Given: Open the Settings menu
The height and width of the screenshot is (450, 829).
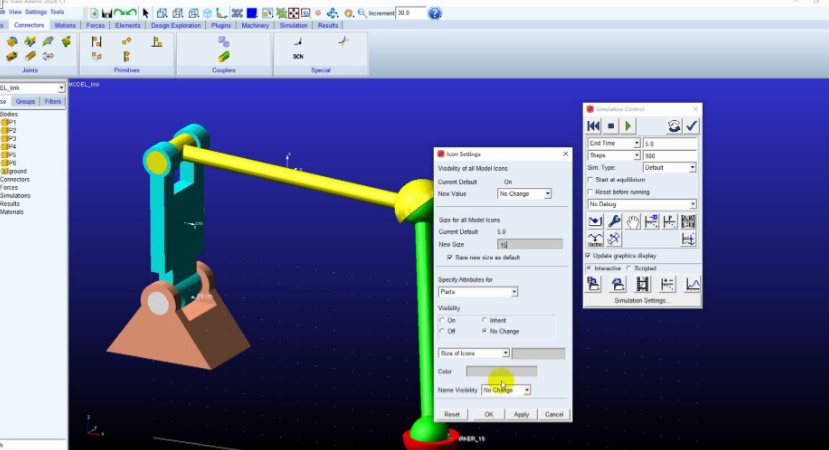Looking at the screenshot, I should [x=36, y=12].
